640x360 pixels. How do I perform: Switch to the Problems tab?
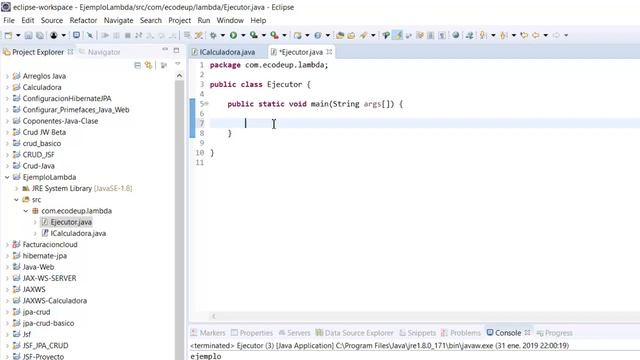click(461, 333)
